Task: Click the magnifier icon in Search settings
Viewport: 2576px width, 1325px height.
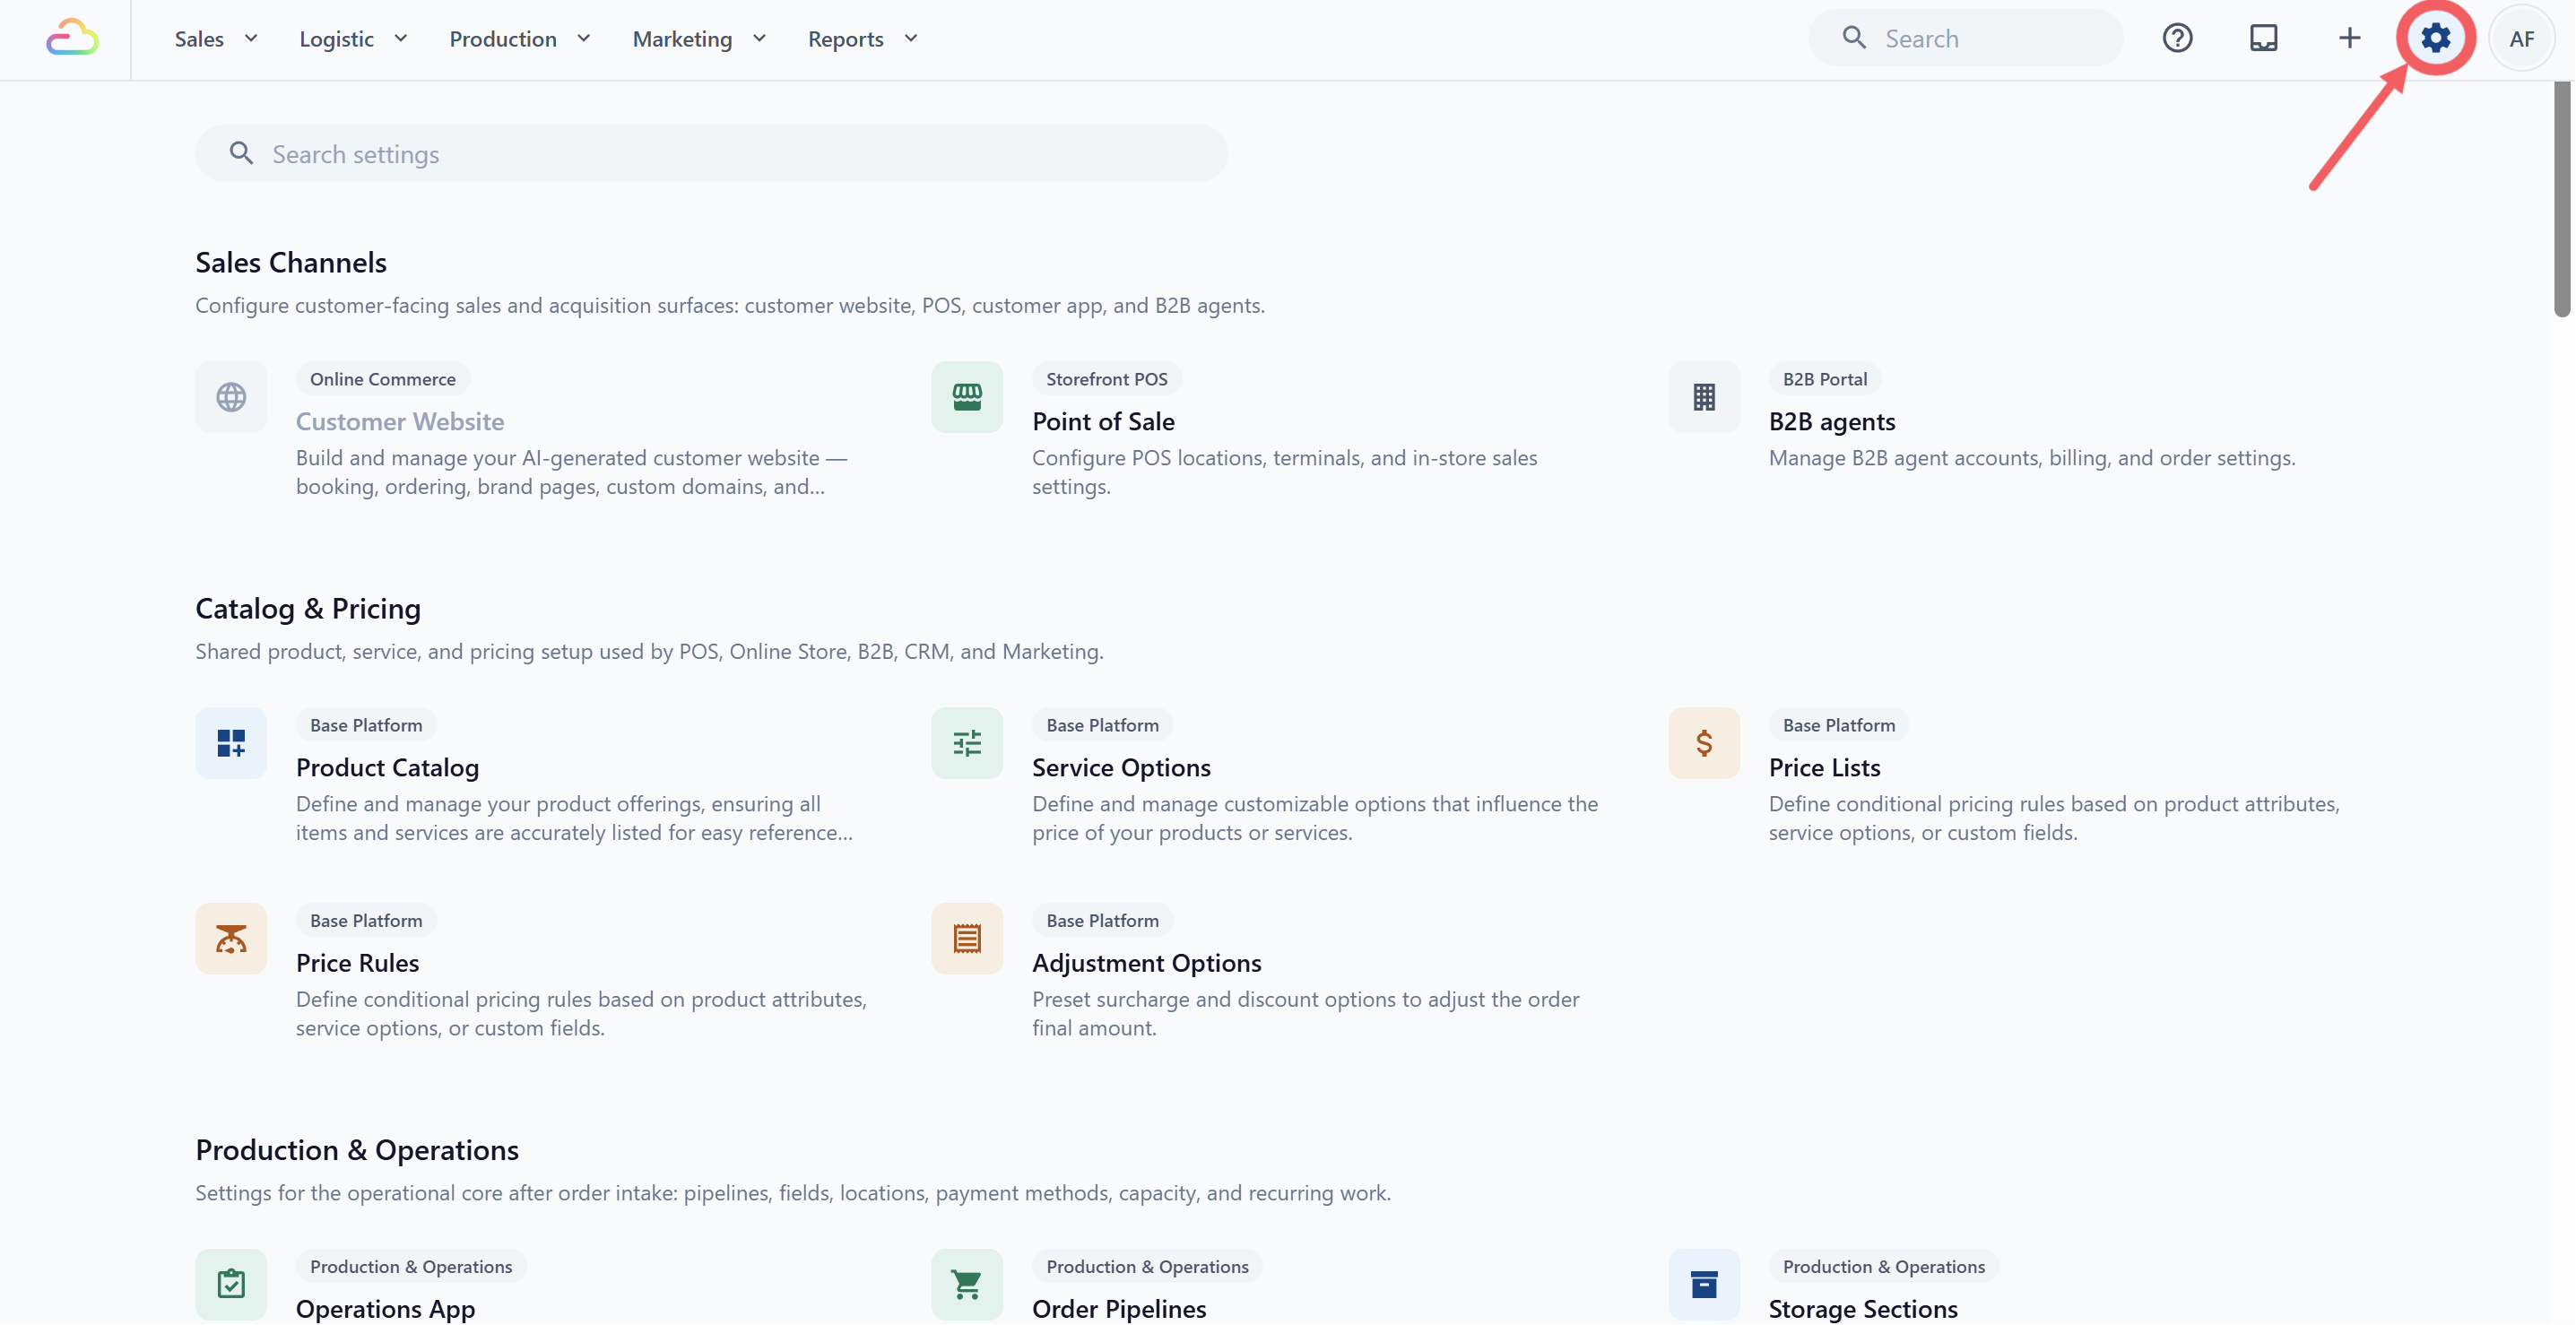Action: coord(241,153)
